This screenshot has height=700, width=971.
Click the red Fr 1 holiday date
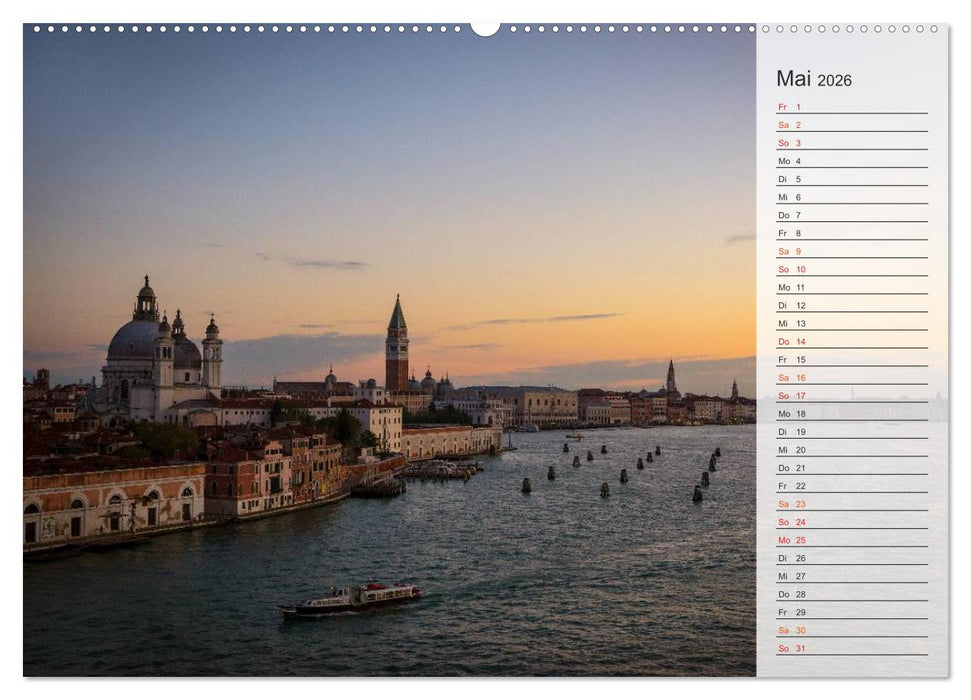pos(790,104)
